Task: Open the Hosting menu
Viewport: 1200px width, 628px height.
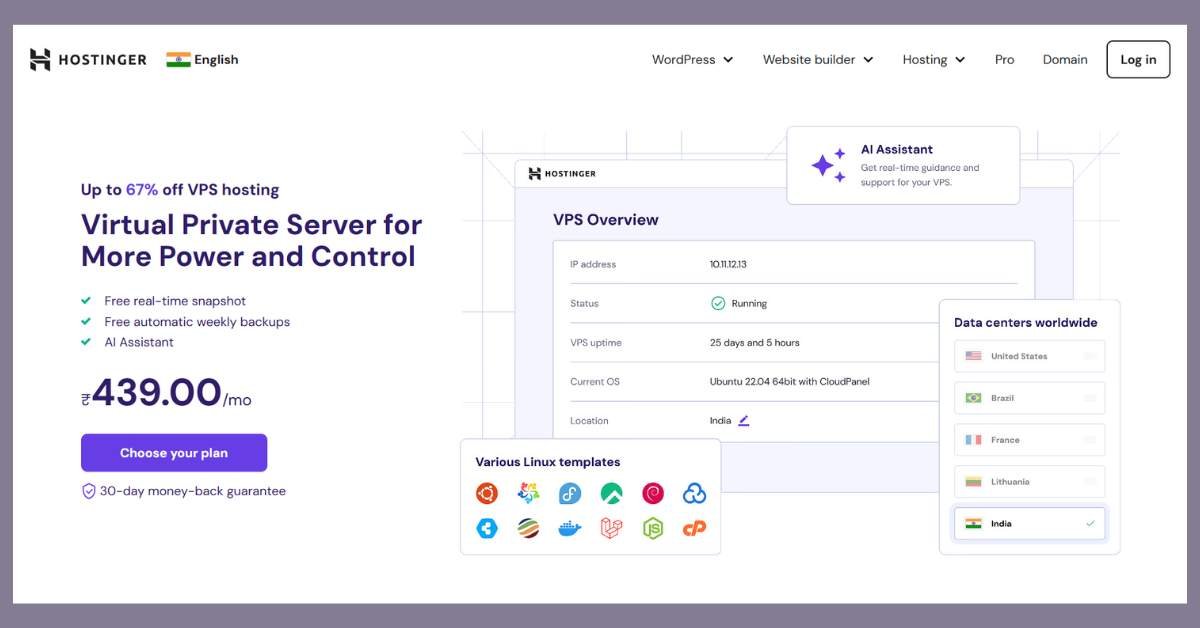Action: [934, 60]
